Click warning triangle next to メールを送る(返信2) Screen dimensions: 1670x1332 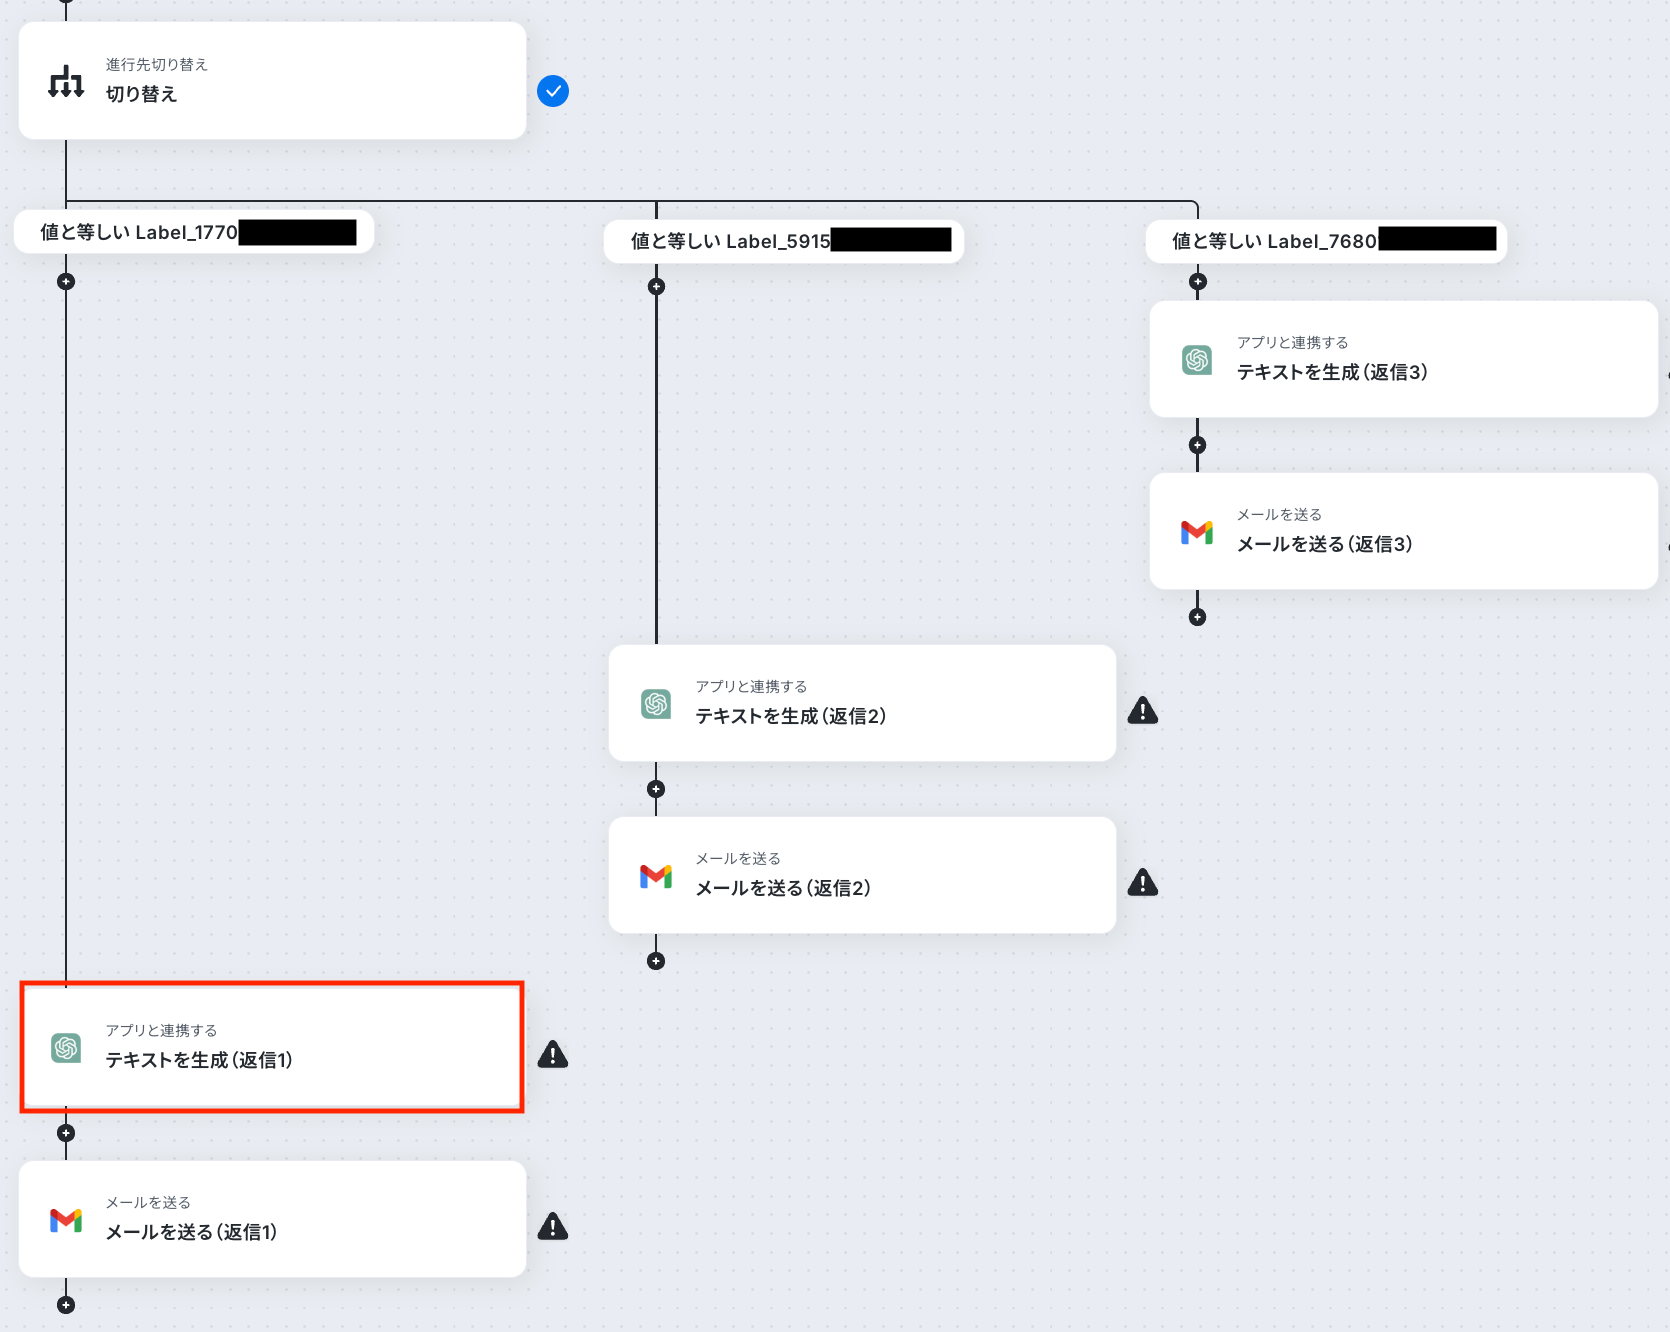(x=1143, y=882)
